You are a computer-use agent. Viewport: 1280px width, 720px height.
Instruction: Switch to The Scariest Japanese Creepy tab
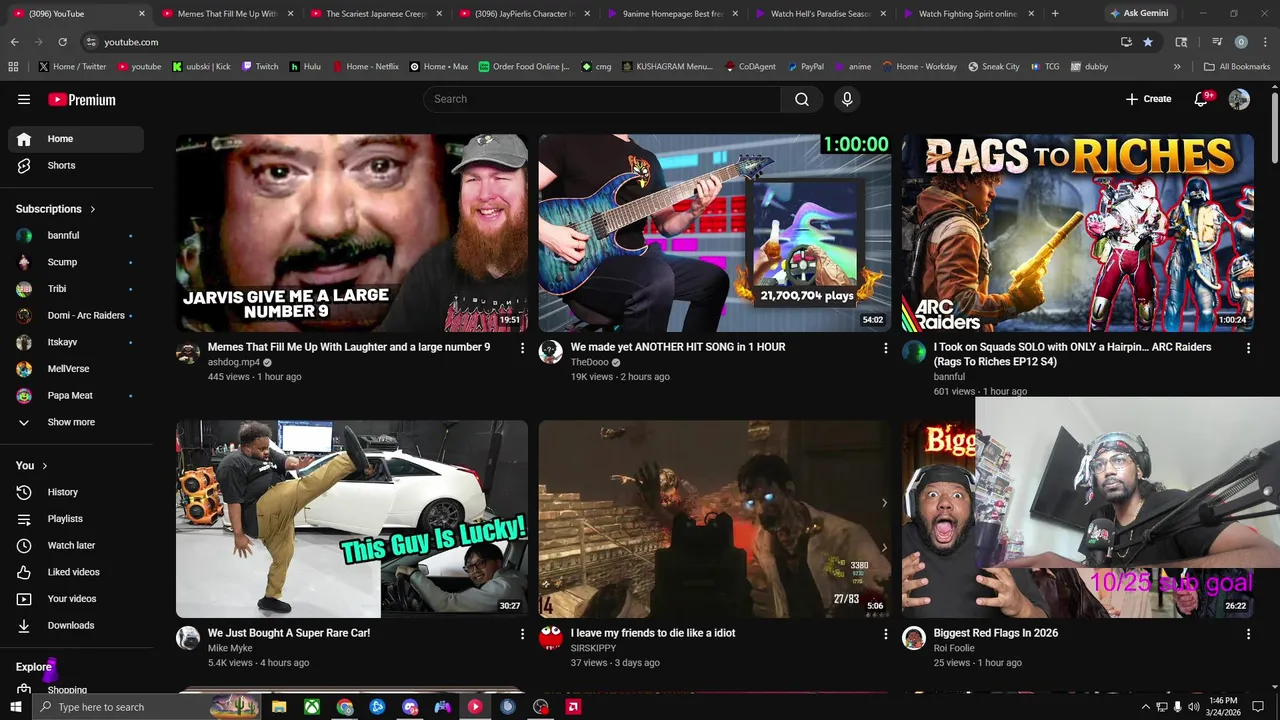(374, 14)
